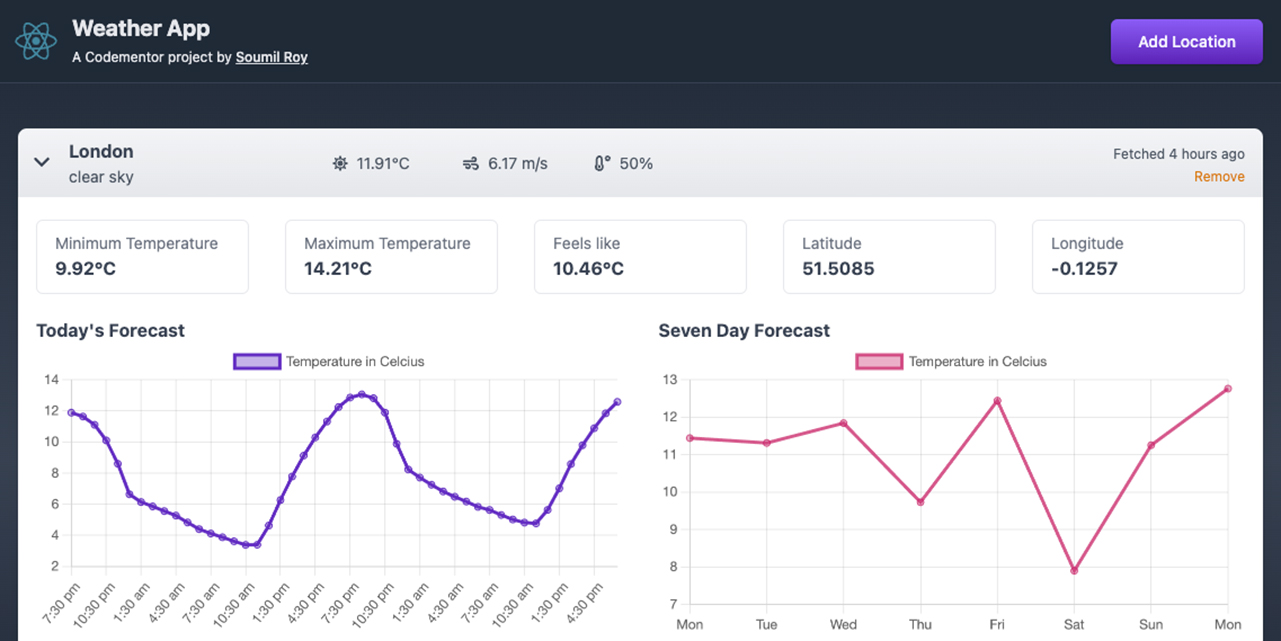
Task: Open the Soumil Roy profile link
Action: [271, 57]
